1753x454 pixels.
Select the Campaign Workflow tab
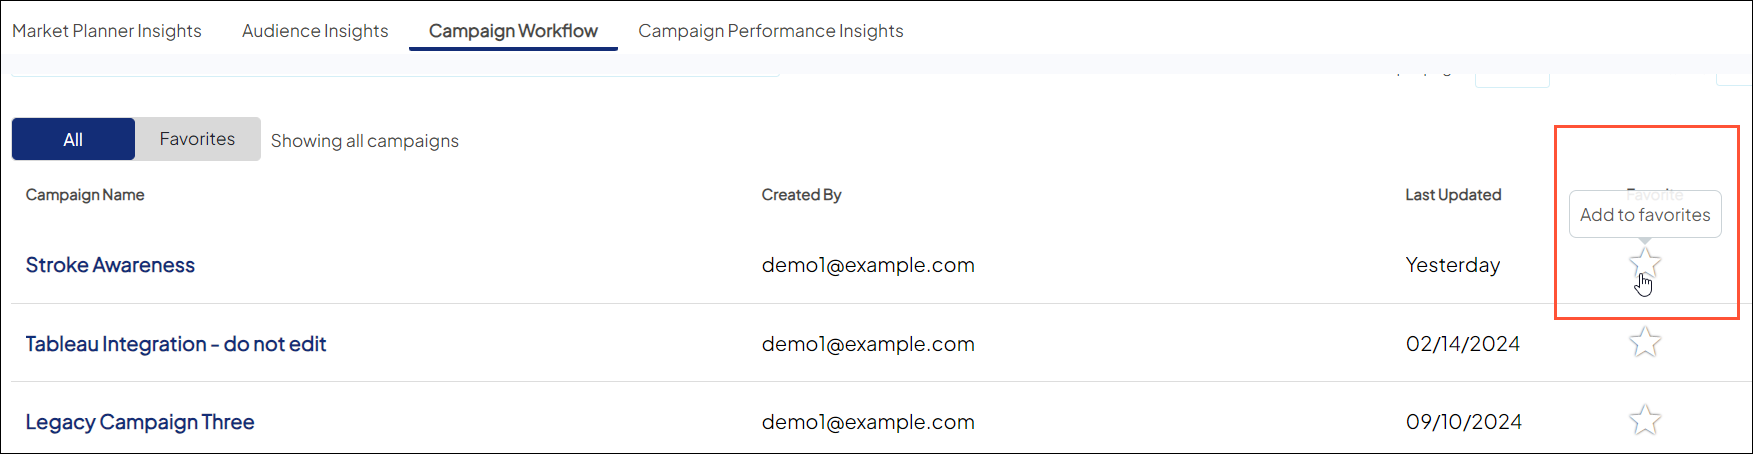513,31
